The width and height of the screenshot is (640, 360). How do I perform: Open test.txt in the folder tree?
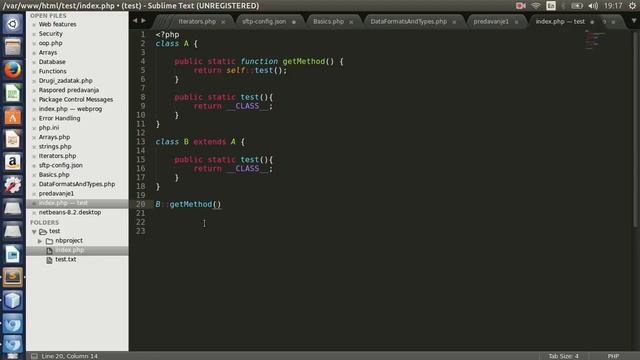[66, 259]
